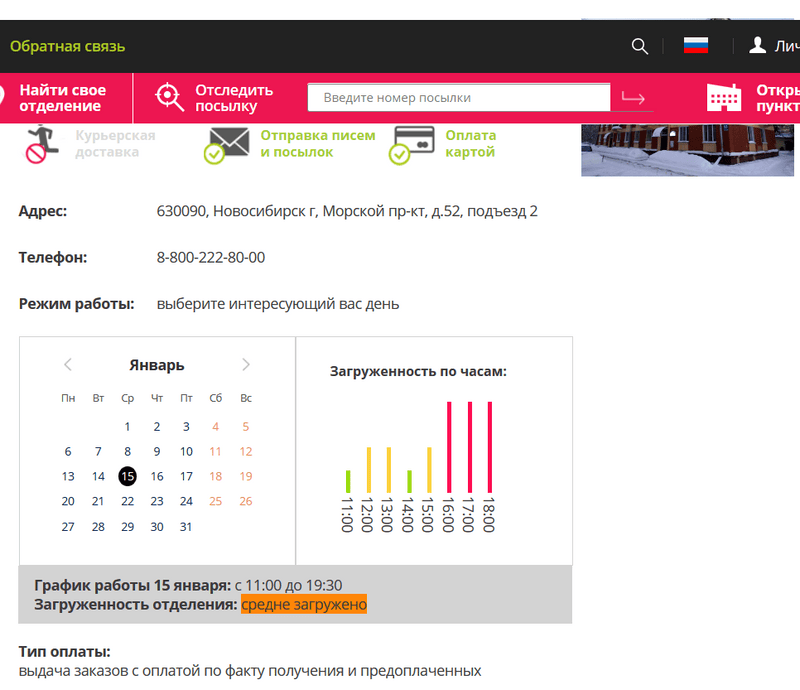This screenshot has height=690, width=800.
Task: Select January 29 in calendar
Action: click(x=127, y=527)
